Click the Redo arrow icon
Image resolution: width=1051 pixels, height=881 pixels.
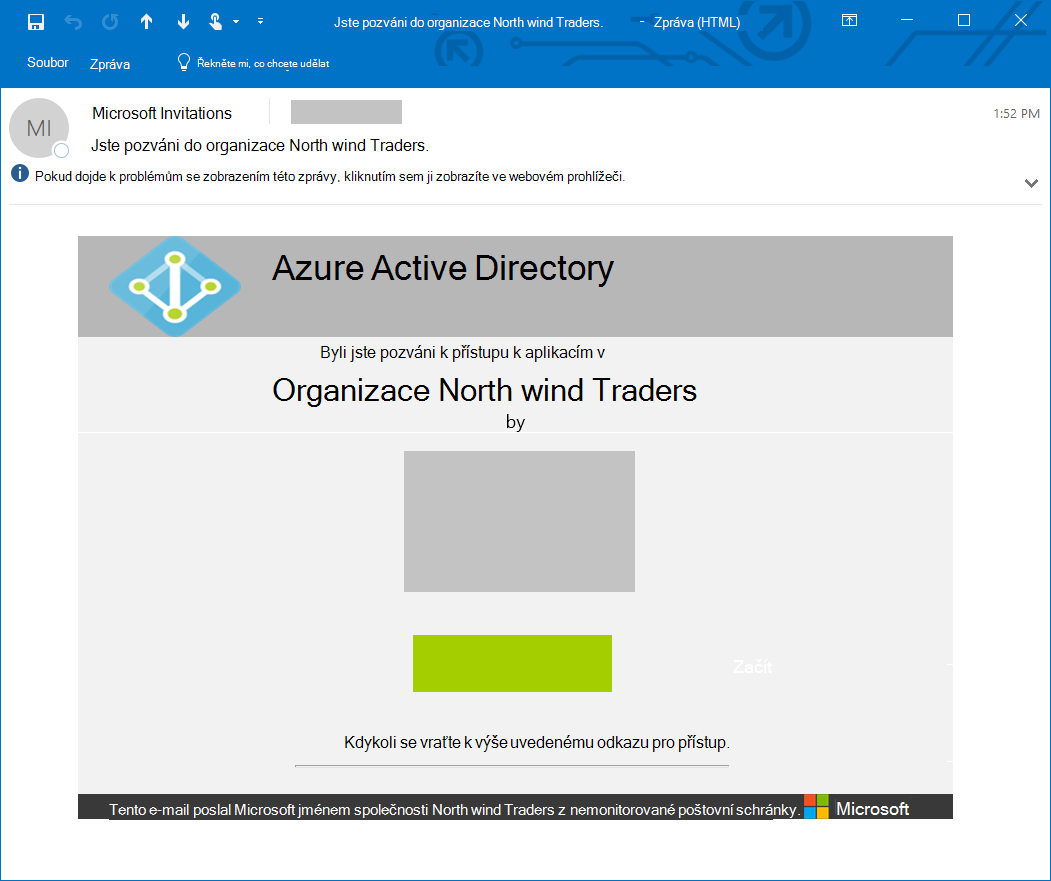point(110,22)
